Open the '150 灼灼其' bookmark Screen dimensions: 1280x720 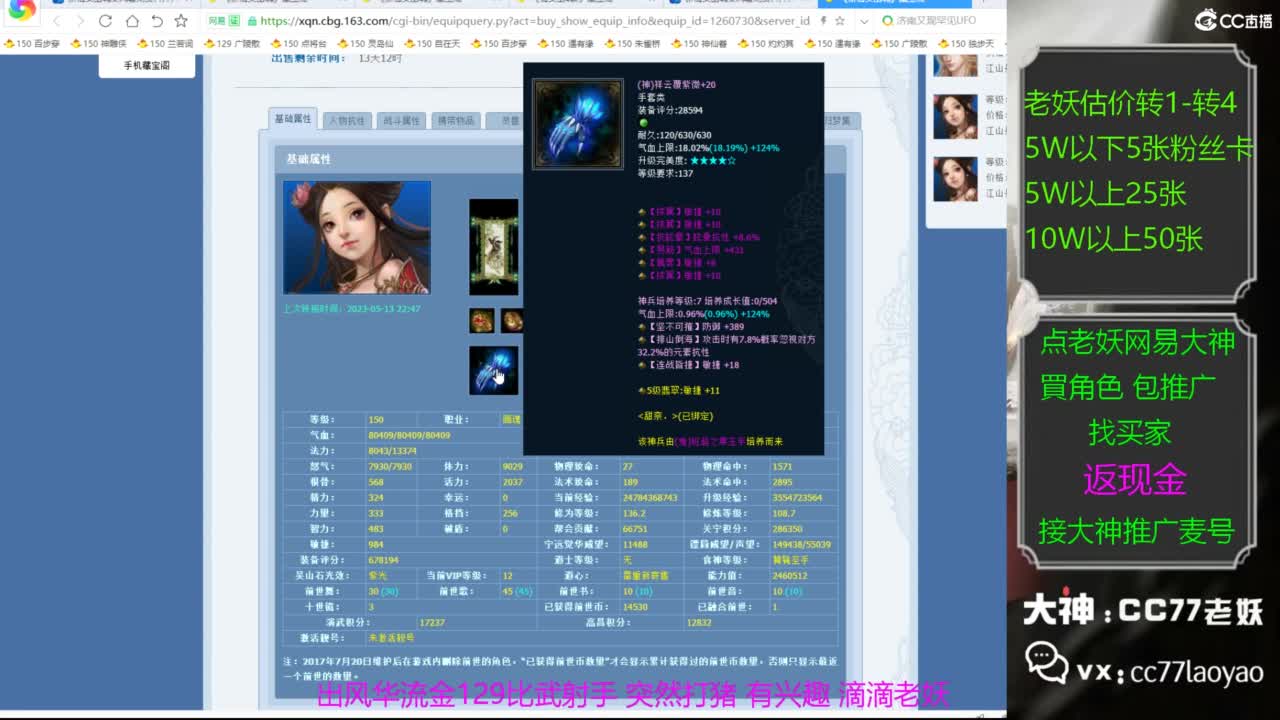pyautogui.click(x=766, y=44)
